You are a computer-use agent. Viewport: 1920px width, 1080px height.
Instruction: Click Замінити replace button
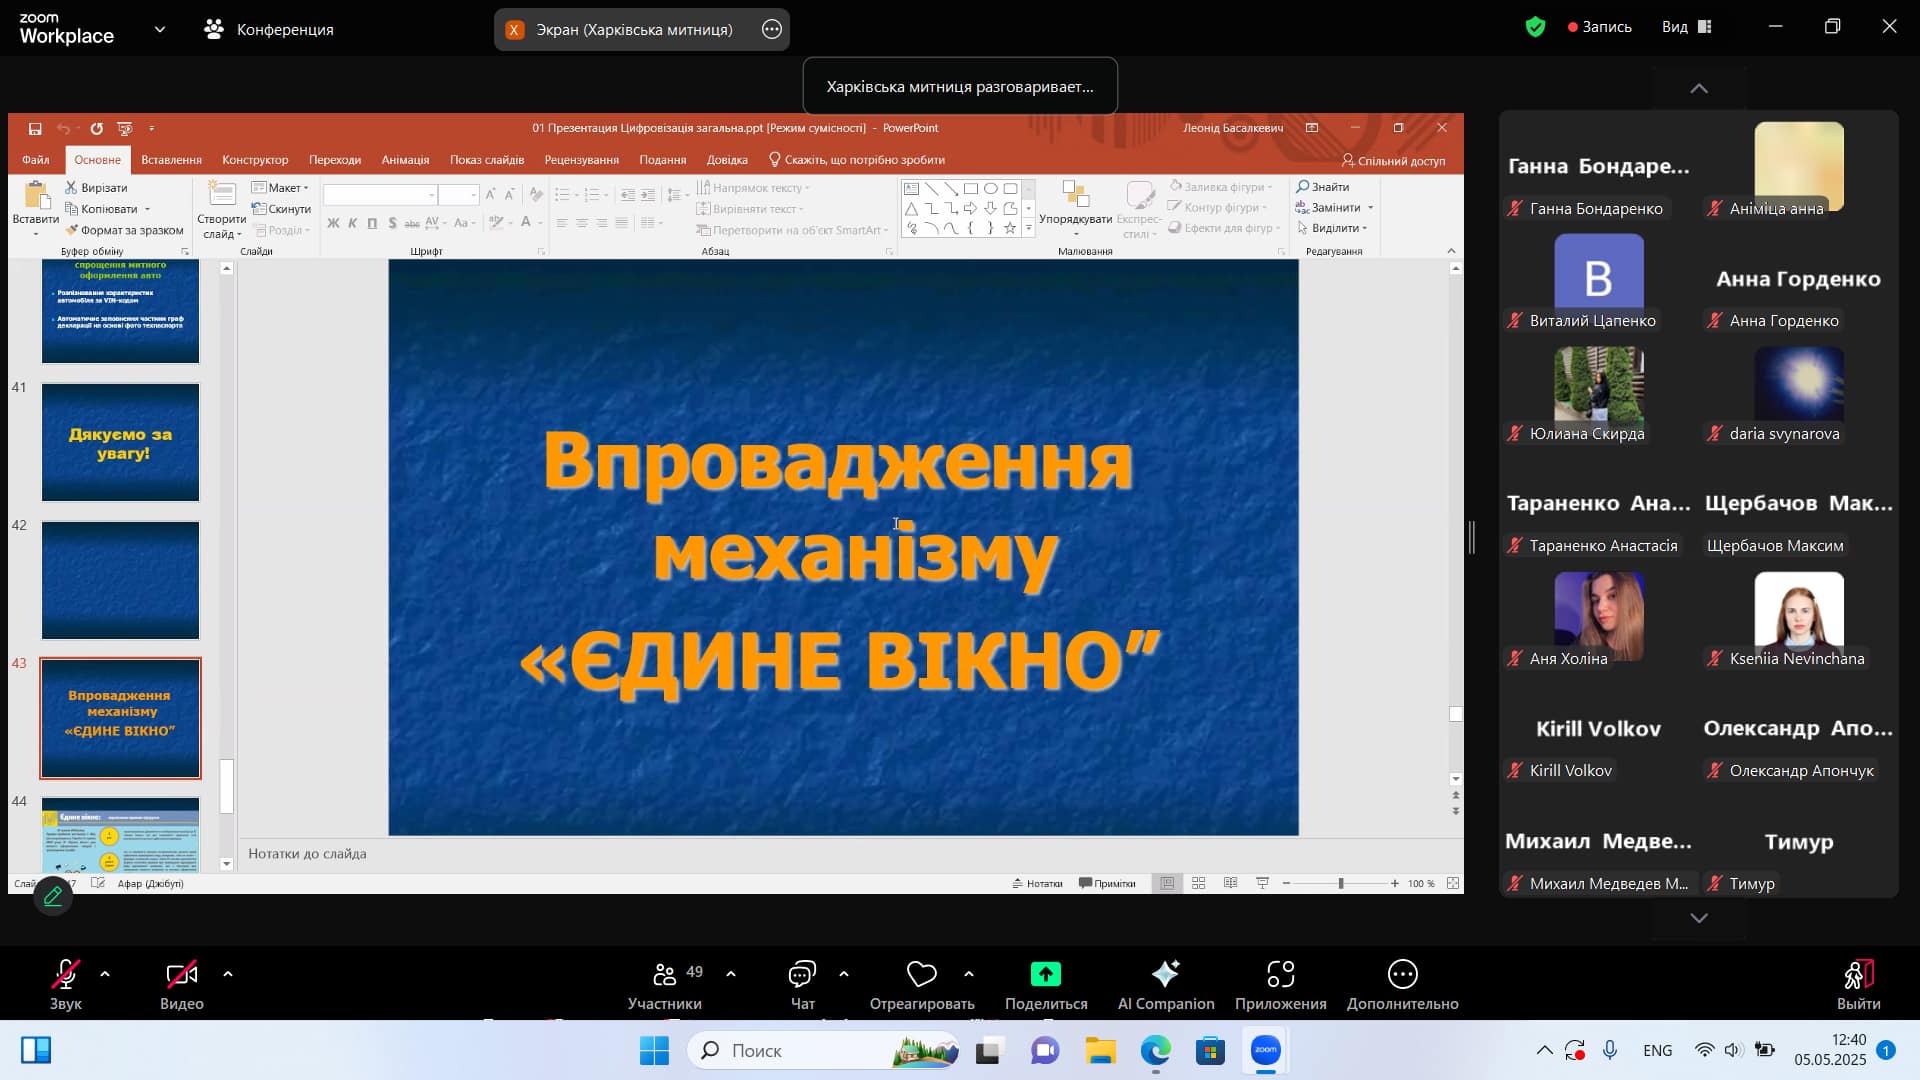click(1334, 208)
